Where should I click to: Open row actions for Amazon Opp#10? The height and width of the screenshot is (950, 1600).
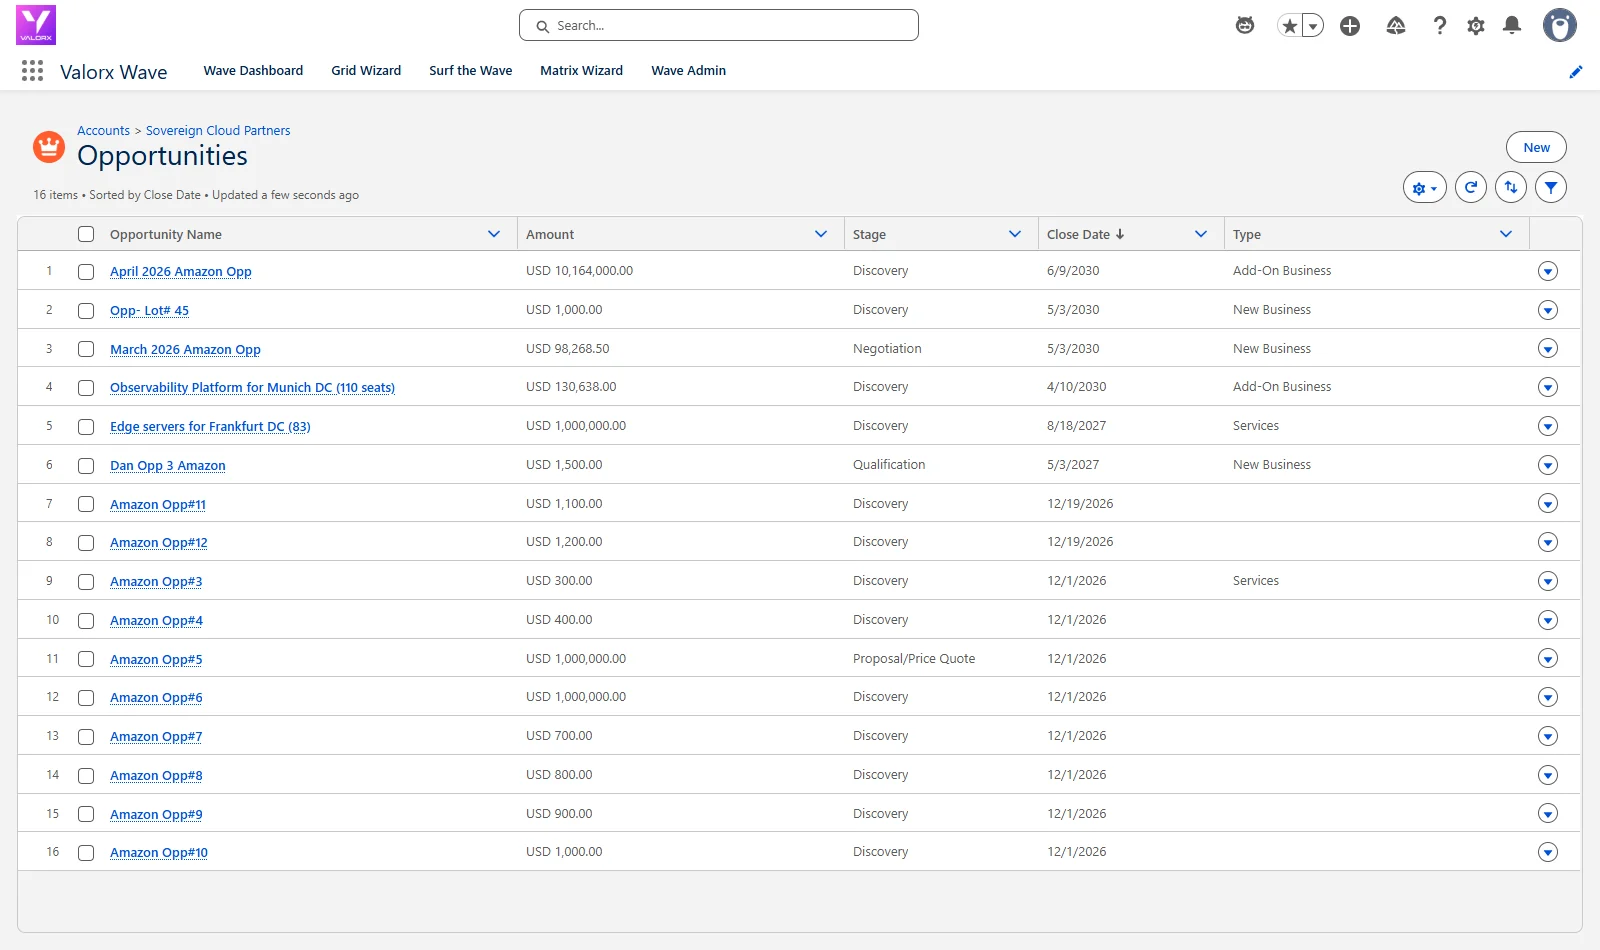pos(1548,852)
